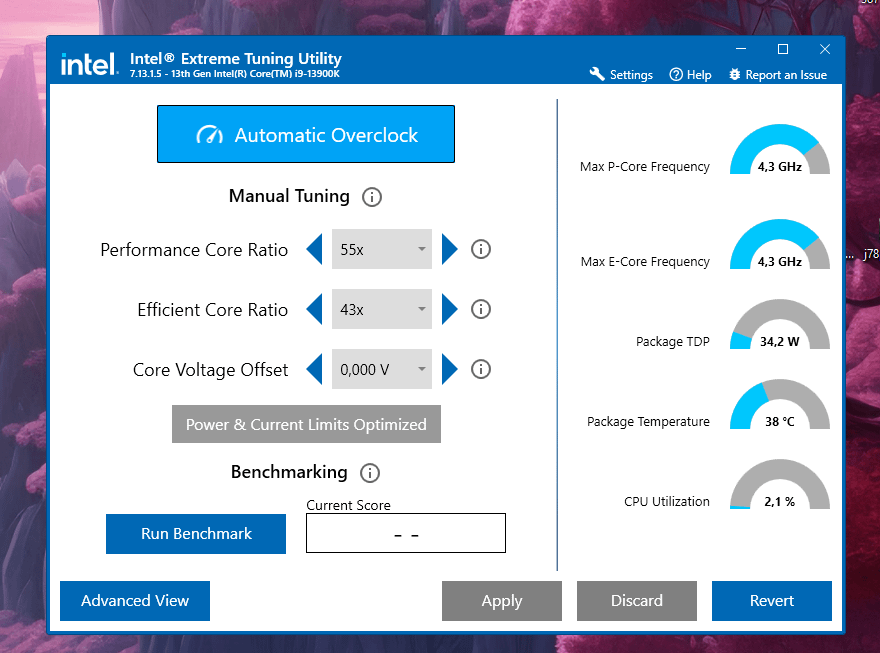
Task: Start the Run Benchmark button
Action: pyautogui.click(x=196, y=534)
